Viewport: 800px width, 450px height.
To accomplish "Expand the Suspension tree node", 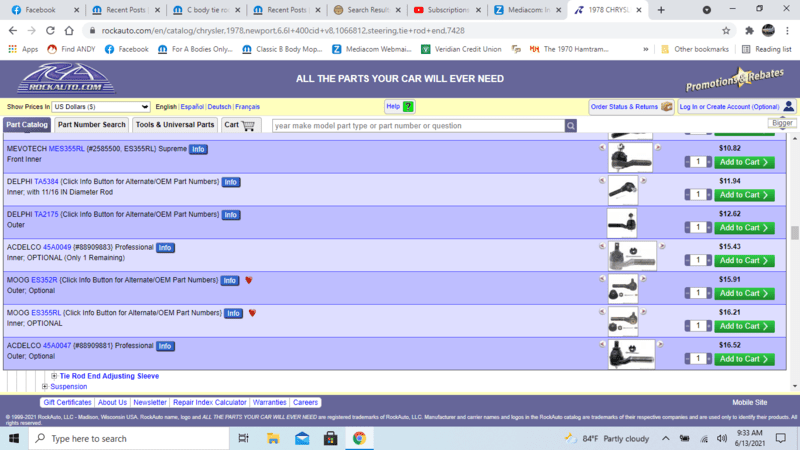I will pos(45,387).
